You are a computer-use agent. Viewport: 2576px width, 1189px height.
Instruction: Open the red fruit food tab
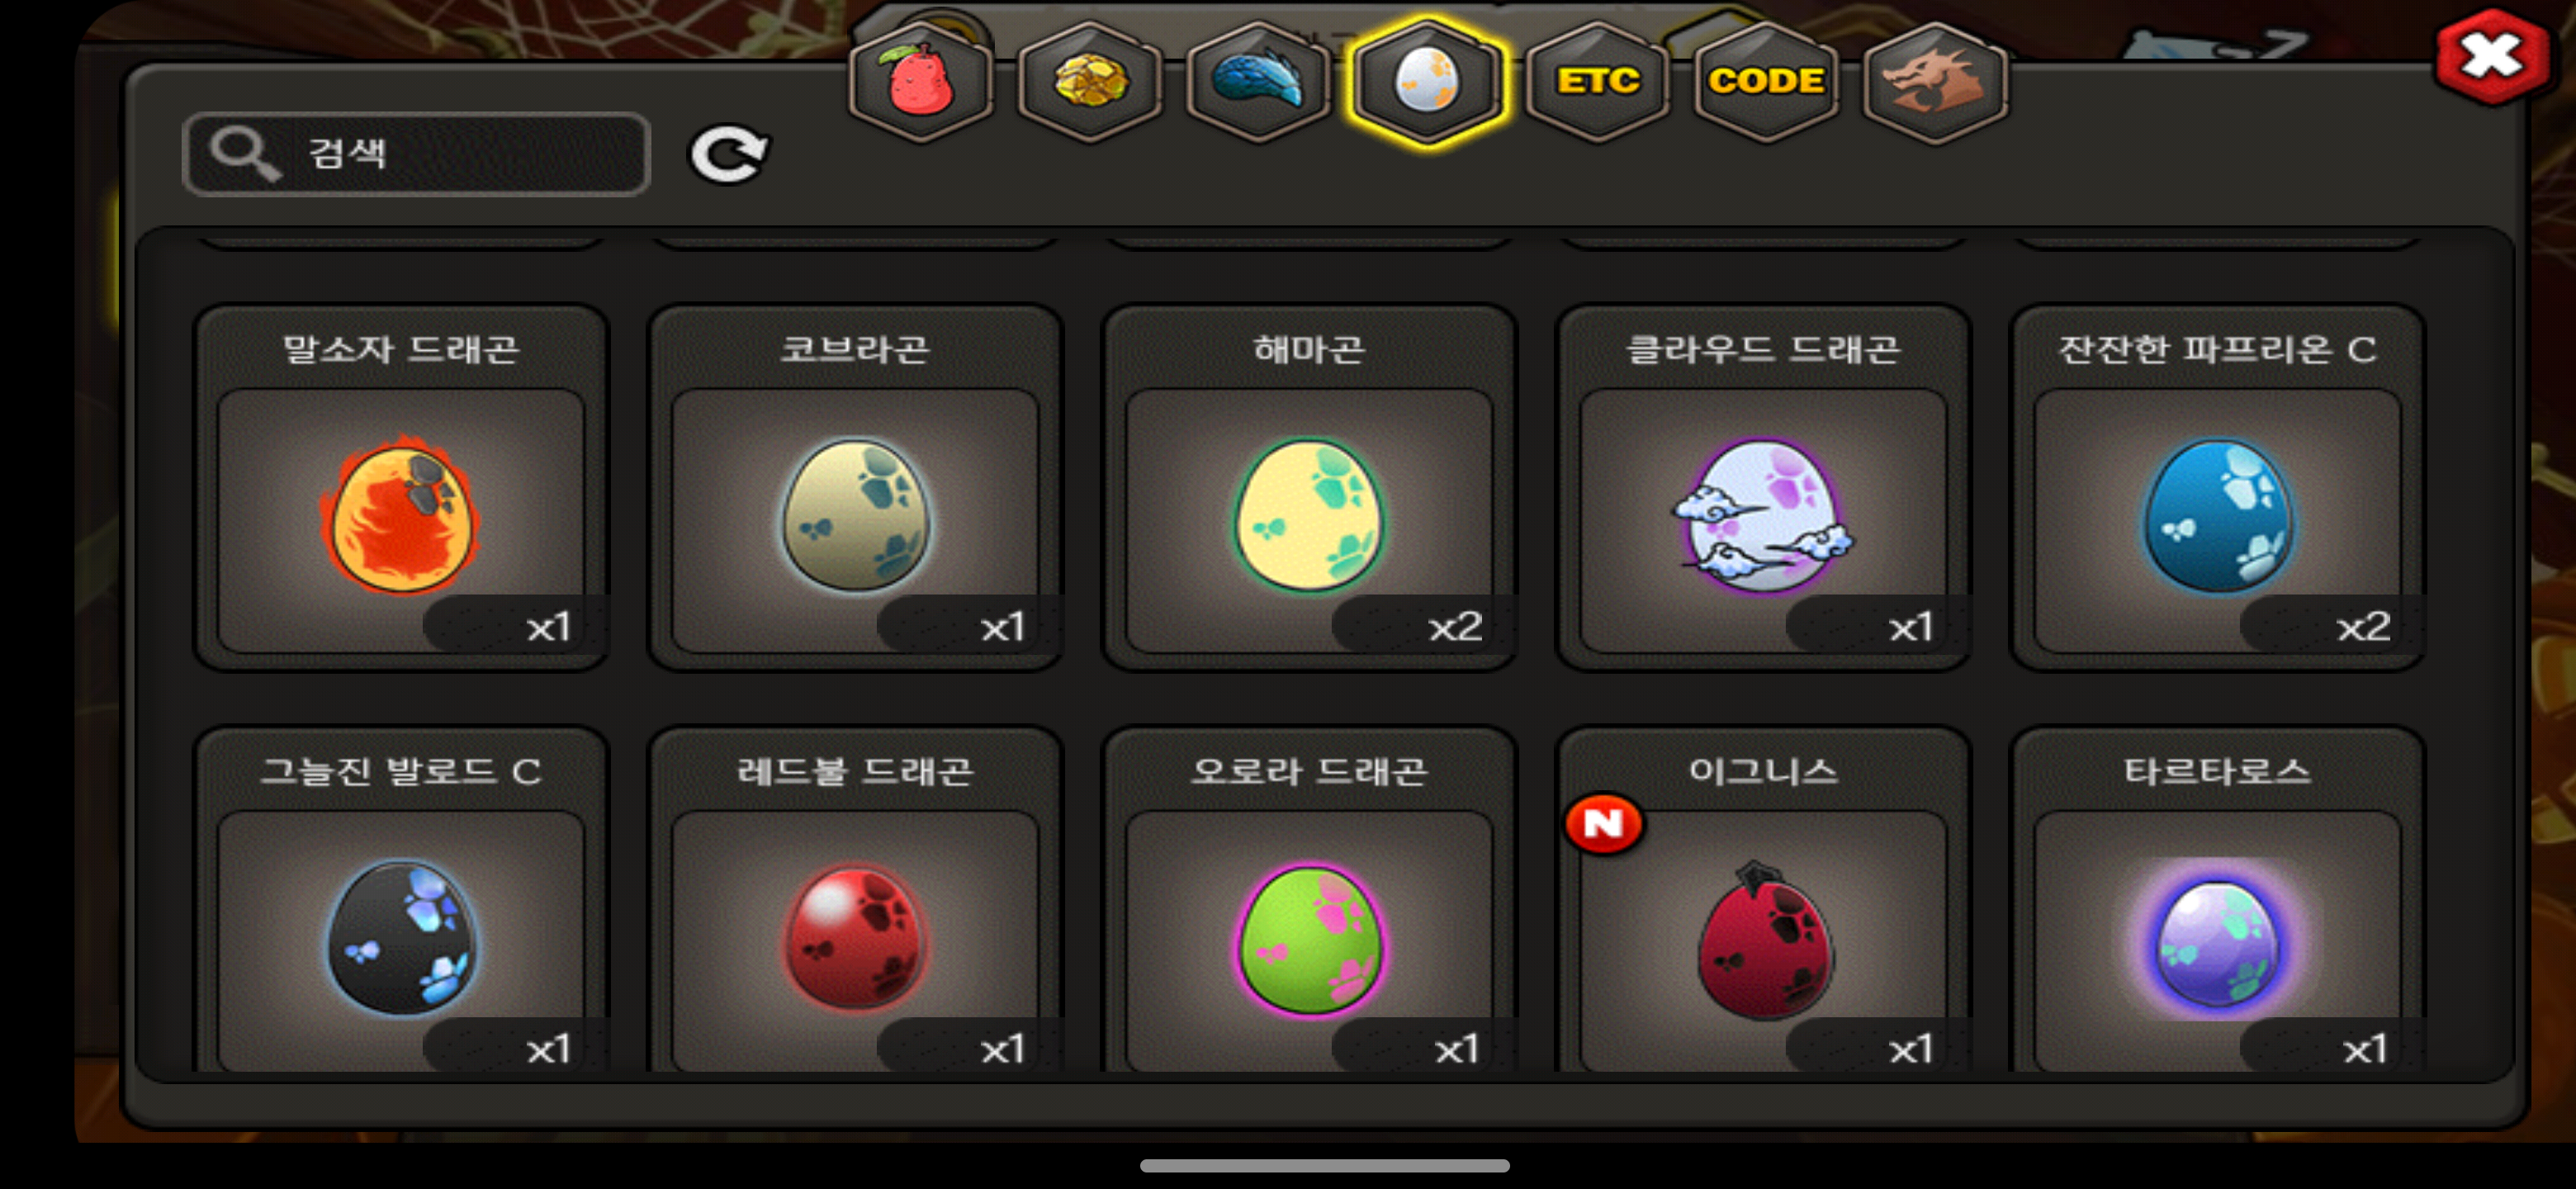920,80
